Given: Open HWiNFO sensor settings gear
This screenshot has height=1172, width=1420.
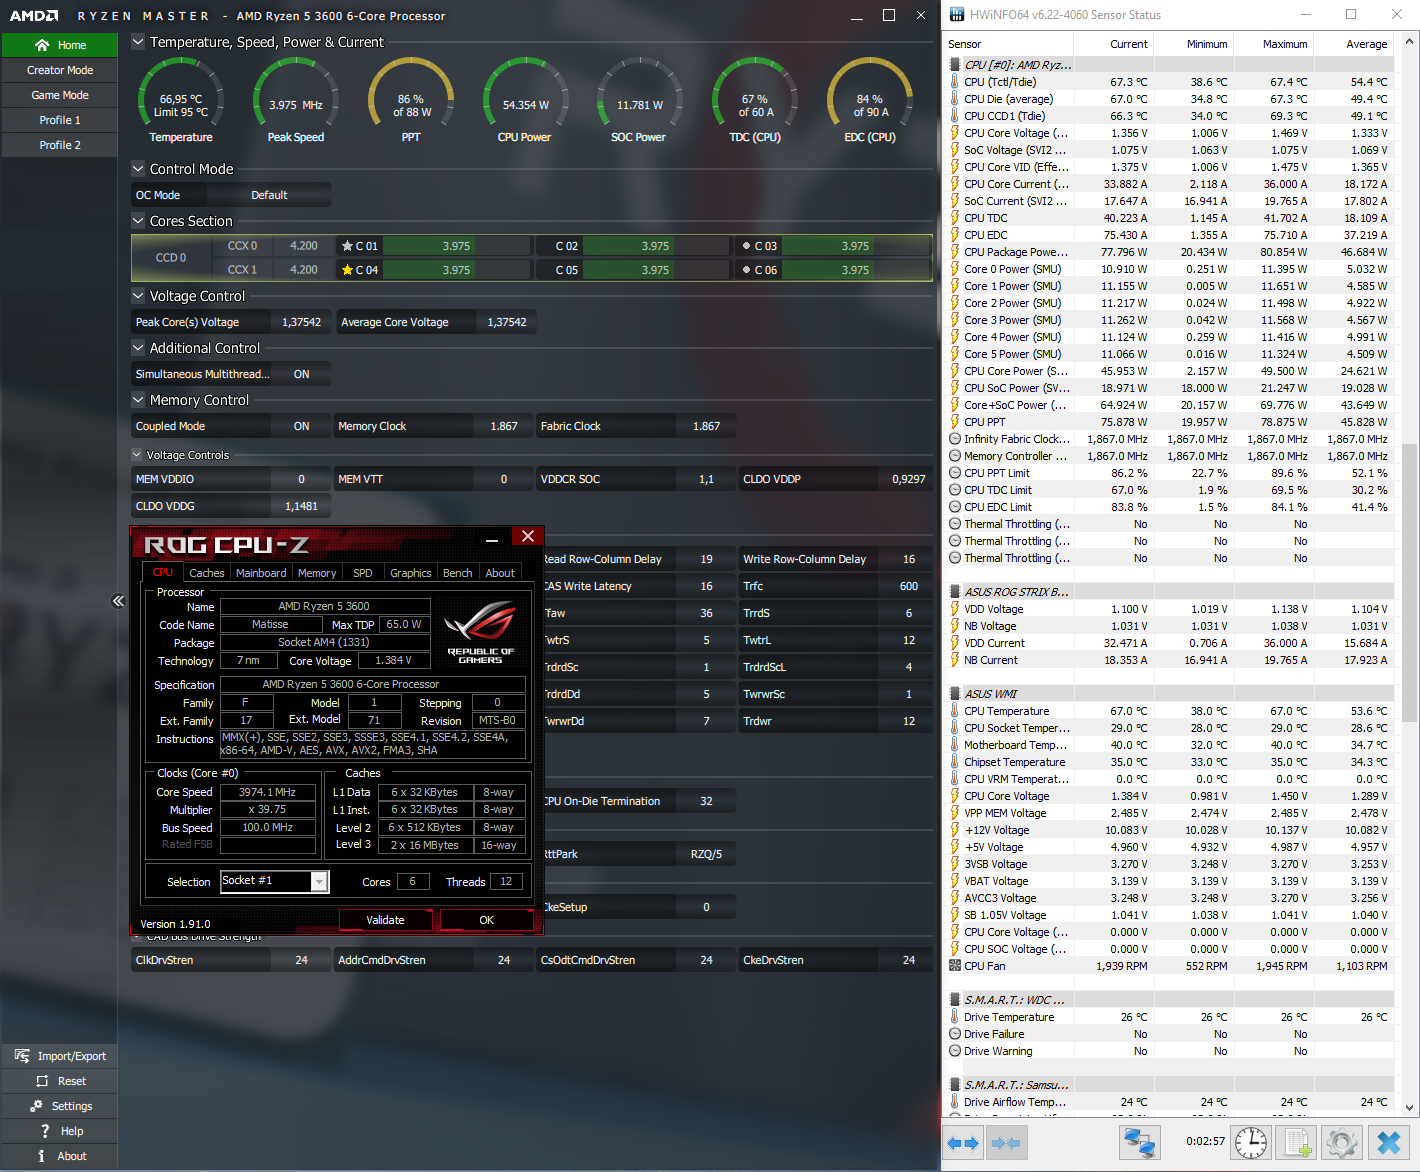Looking at the screenshot, I should [1342, 1142].
